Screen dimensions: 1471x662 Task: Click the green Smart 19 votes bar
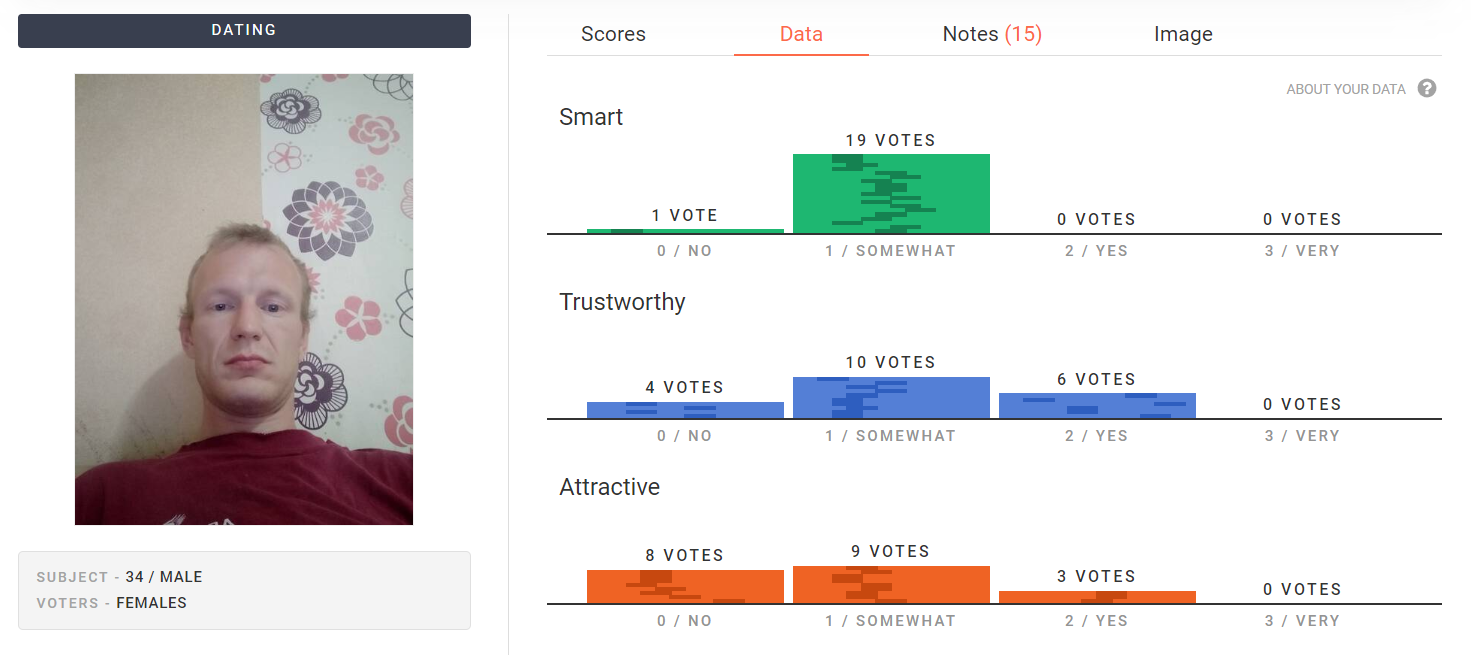pyautogui.click(x=891, y=194)
